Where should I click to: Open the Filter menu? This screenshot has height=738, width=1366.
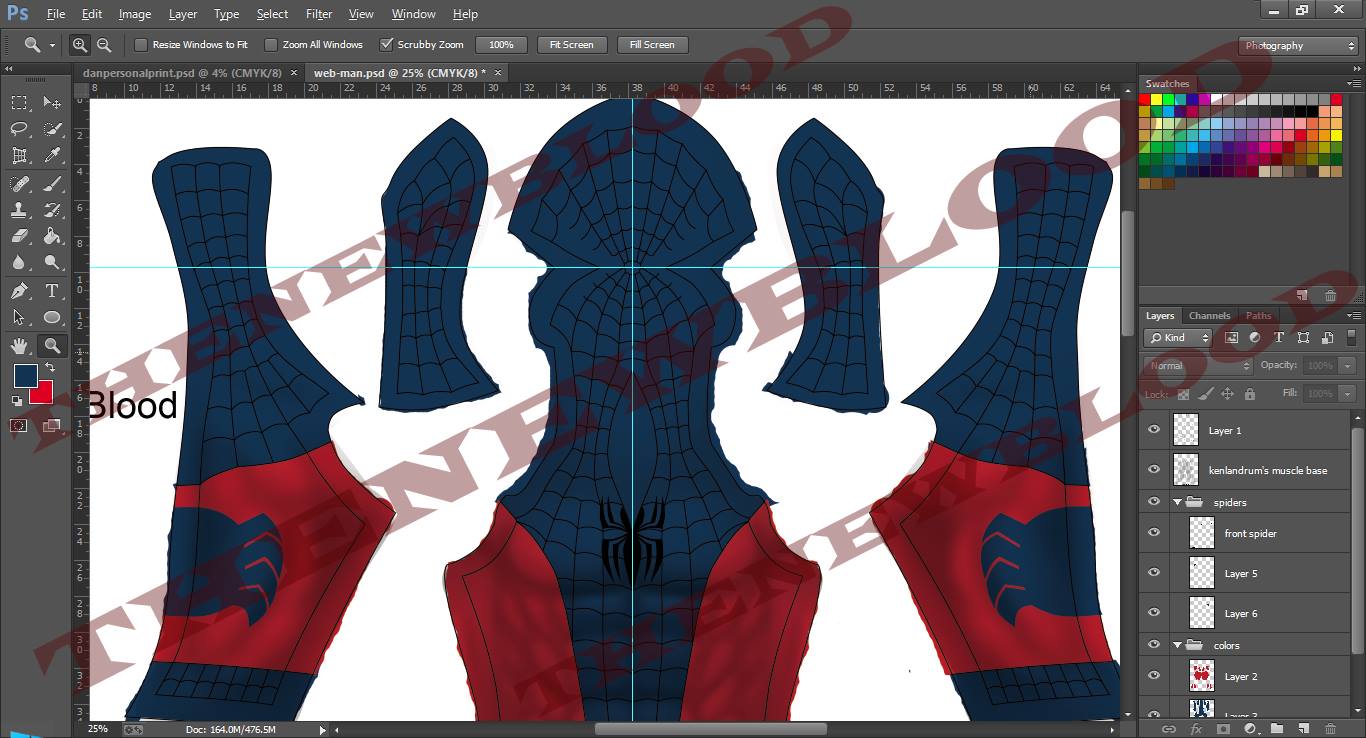point(319,14)
